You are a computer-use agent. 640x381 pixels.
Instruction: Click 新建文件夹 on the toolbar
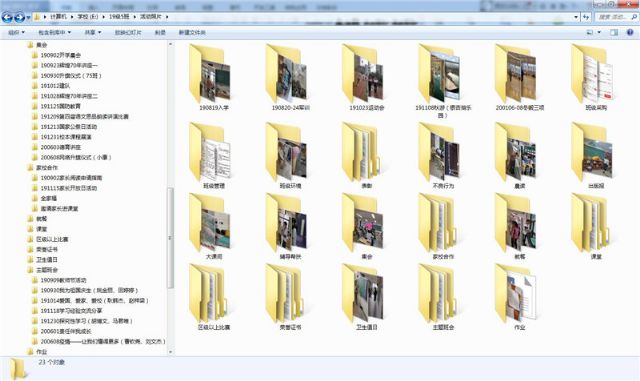192,32
